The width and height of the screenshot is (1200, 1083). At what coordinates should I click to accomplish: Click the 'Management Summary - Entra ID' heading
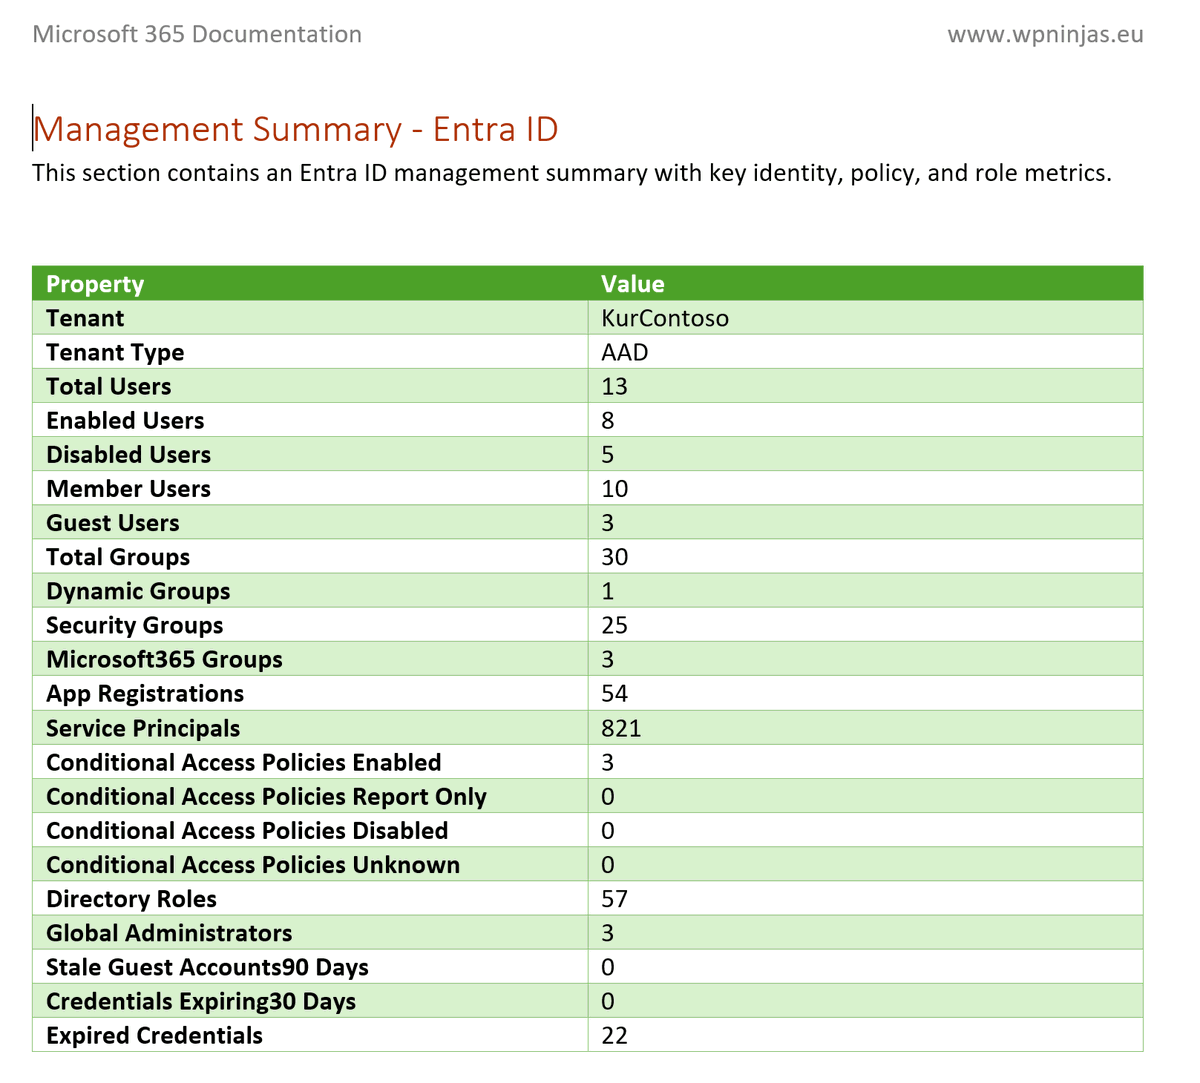(296, 129)
